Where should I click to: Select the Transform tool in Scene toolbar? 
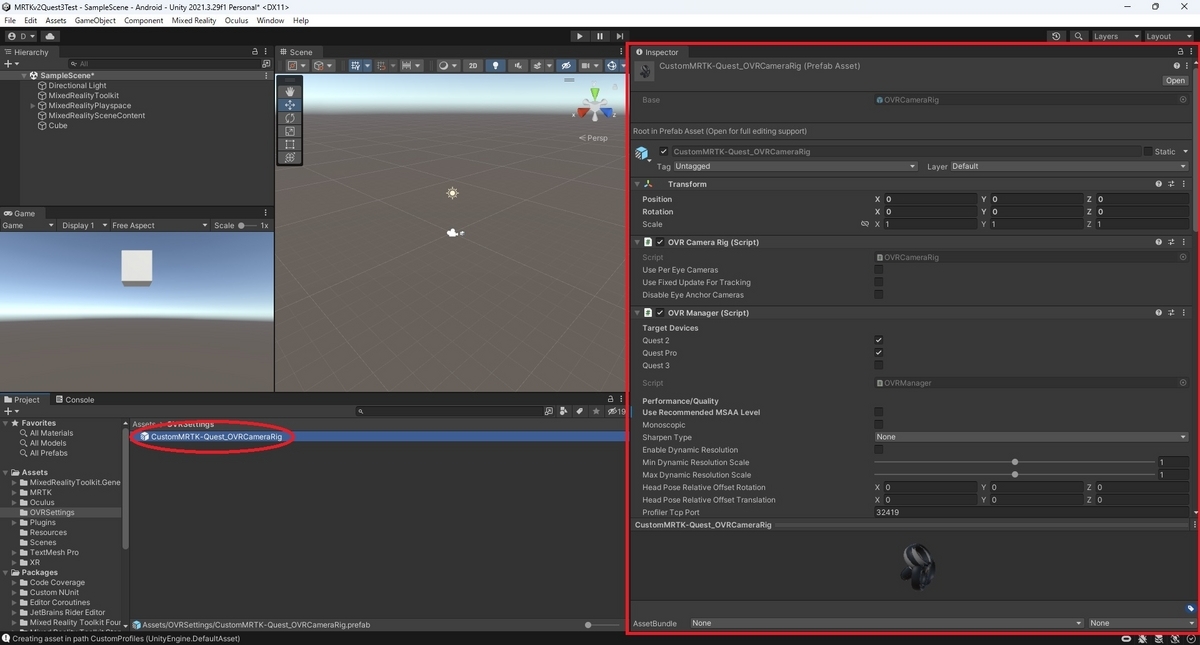(x=290, y=157)
